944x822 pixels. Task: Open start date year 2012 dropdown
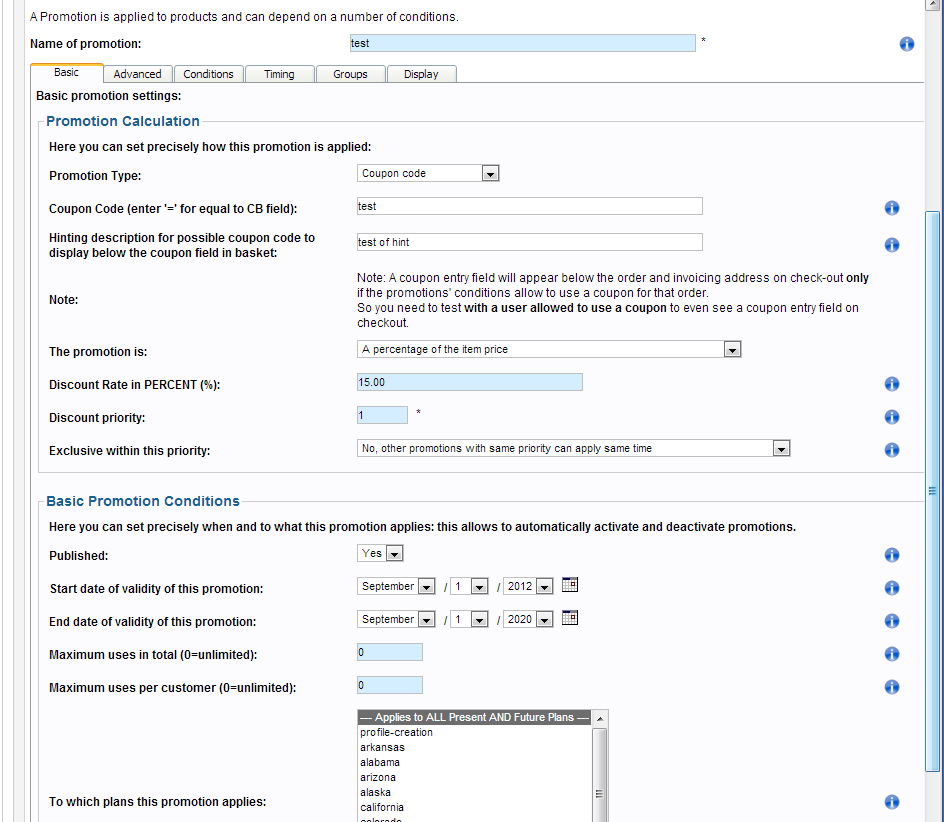click(528, 587)
